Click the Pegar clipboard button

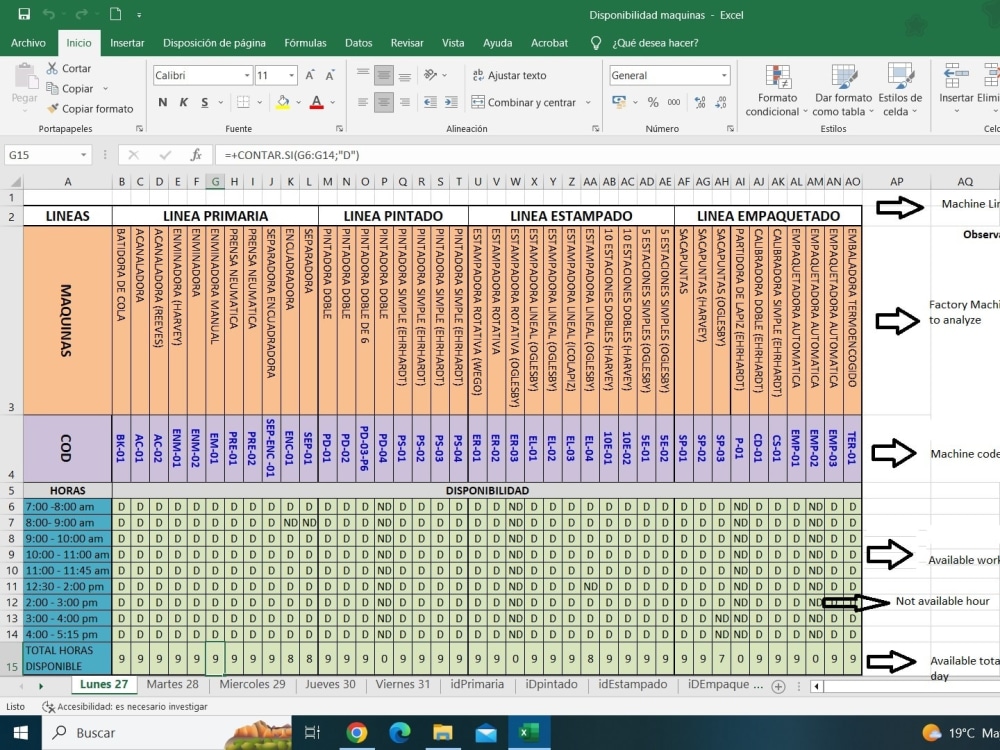click(x=24, y=86)
